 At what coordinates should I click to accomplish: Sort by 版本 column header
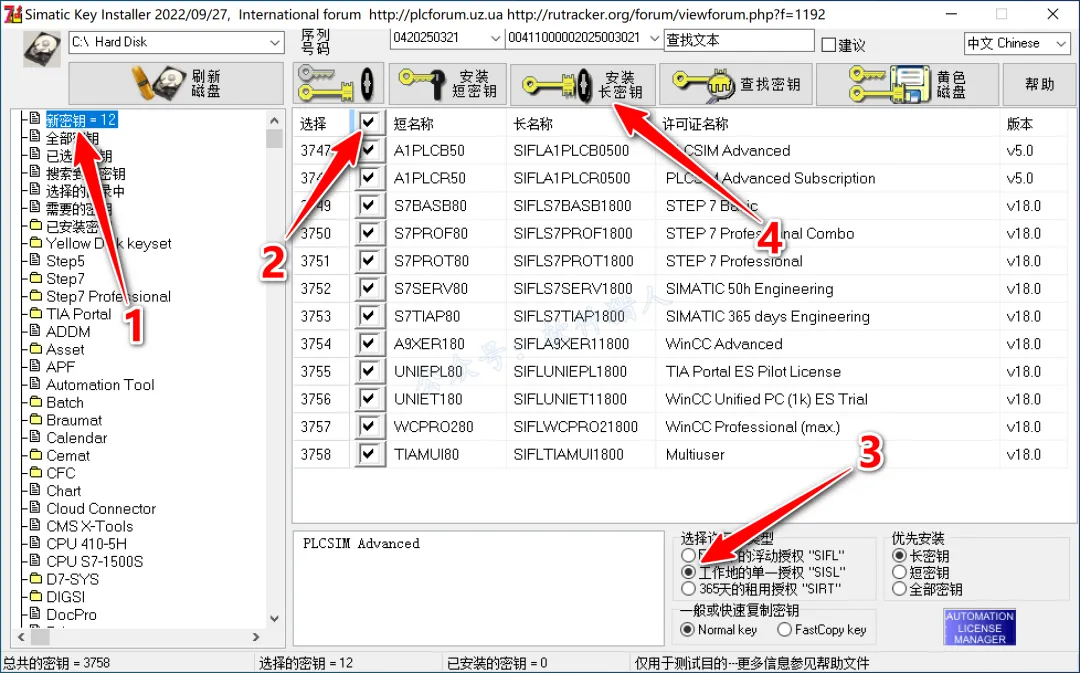point(1019,124)
